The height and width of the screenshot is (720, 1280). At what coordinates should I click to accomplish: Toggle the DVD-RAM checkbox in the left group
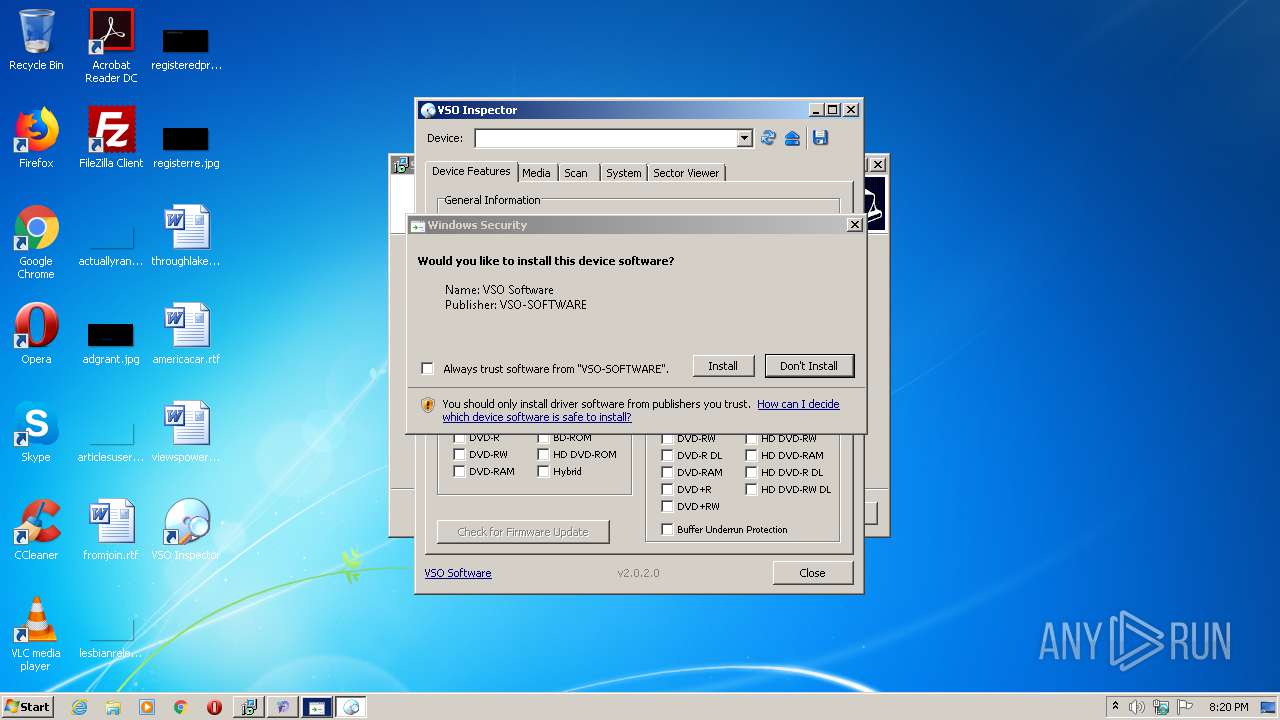click(460, 471)
